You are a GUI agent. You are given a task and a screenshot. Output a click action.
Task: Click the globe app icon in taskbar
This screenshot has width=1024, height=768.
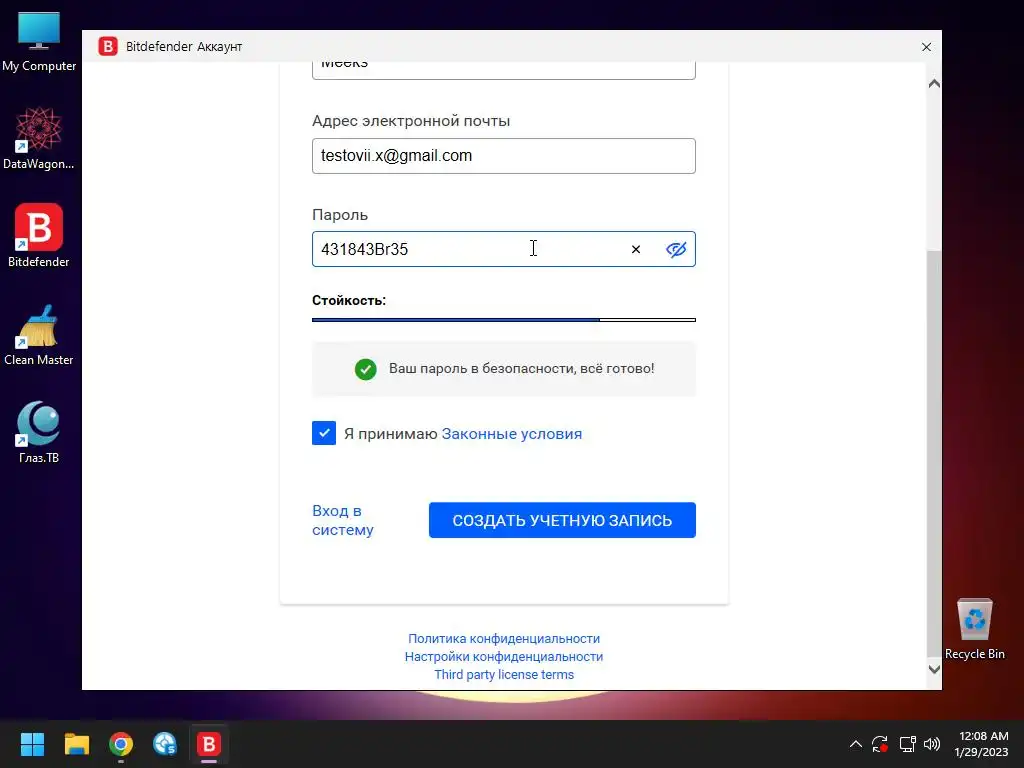pos(165,744)
